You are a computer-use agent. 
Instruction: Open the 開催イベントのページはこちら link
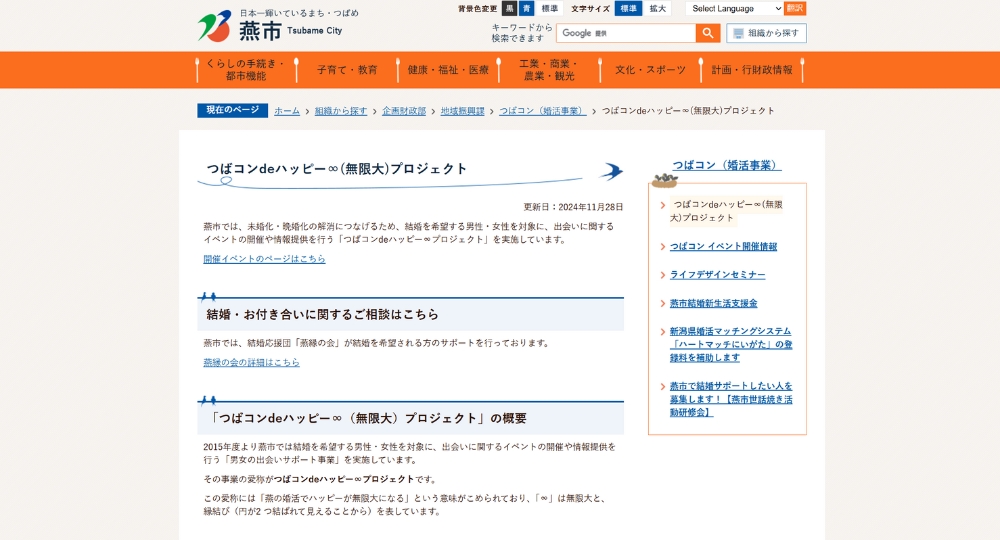pyautogui.click(x=264, y=259)
